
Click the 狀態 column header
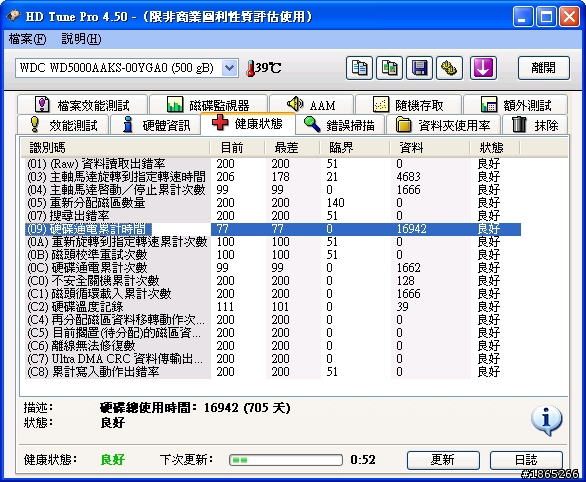coord(495,148)
